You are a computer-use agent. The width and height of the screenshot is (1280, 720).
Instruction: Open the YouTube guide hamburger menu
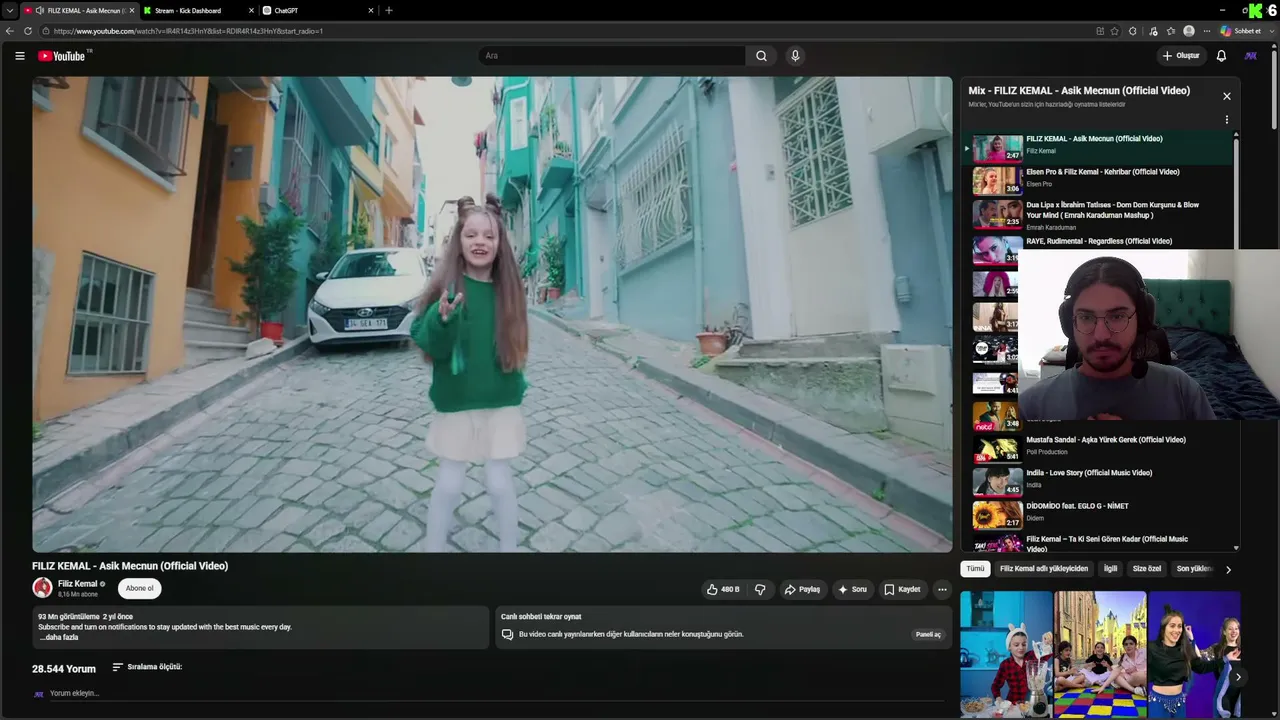20,56
